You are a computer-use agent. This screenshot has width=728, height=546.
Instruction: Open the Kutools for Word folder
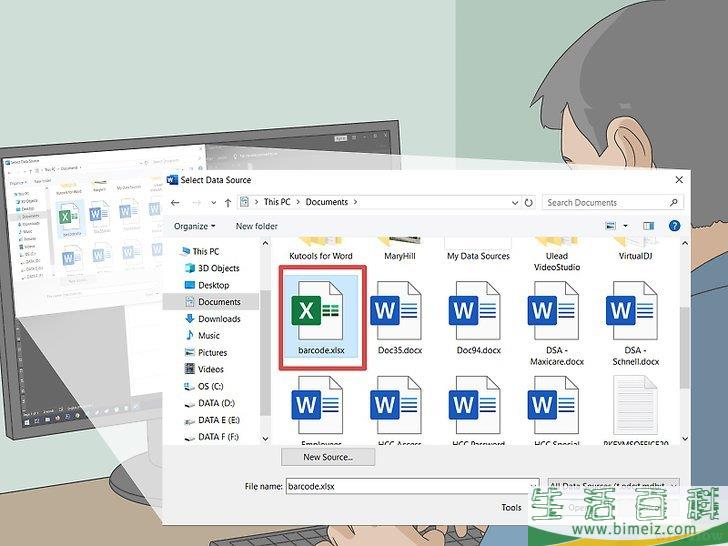click(x=321, y=249)
